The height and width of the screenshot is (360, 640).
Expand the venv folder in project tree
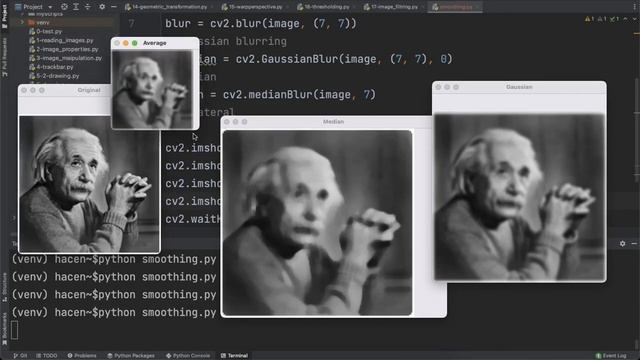(x=22, y=22)
